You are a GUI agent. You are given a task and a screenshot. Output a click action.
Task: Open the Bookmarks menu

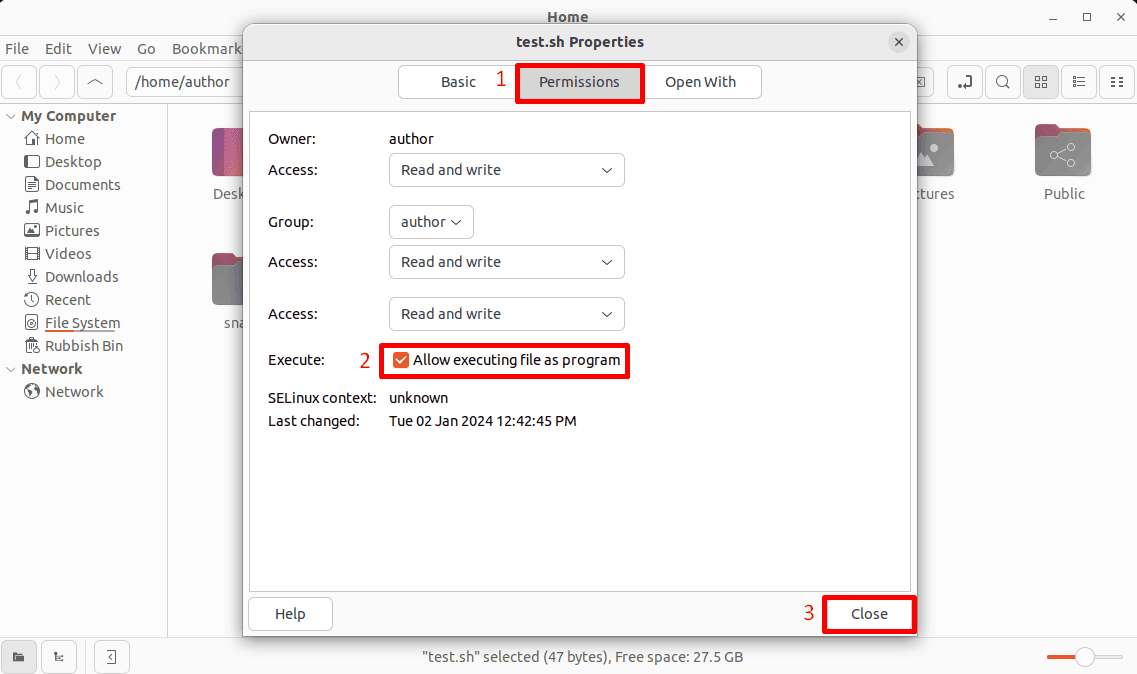point(206,48)
